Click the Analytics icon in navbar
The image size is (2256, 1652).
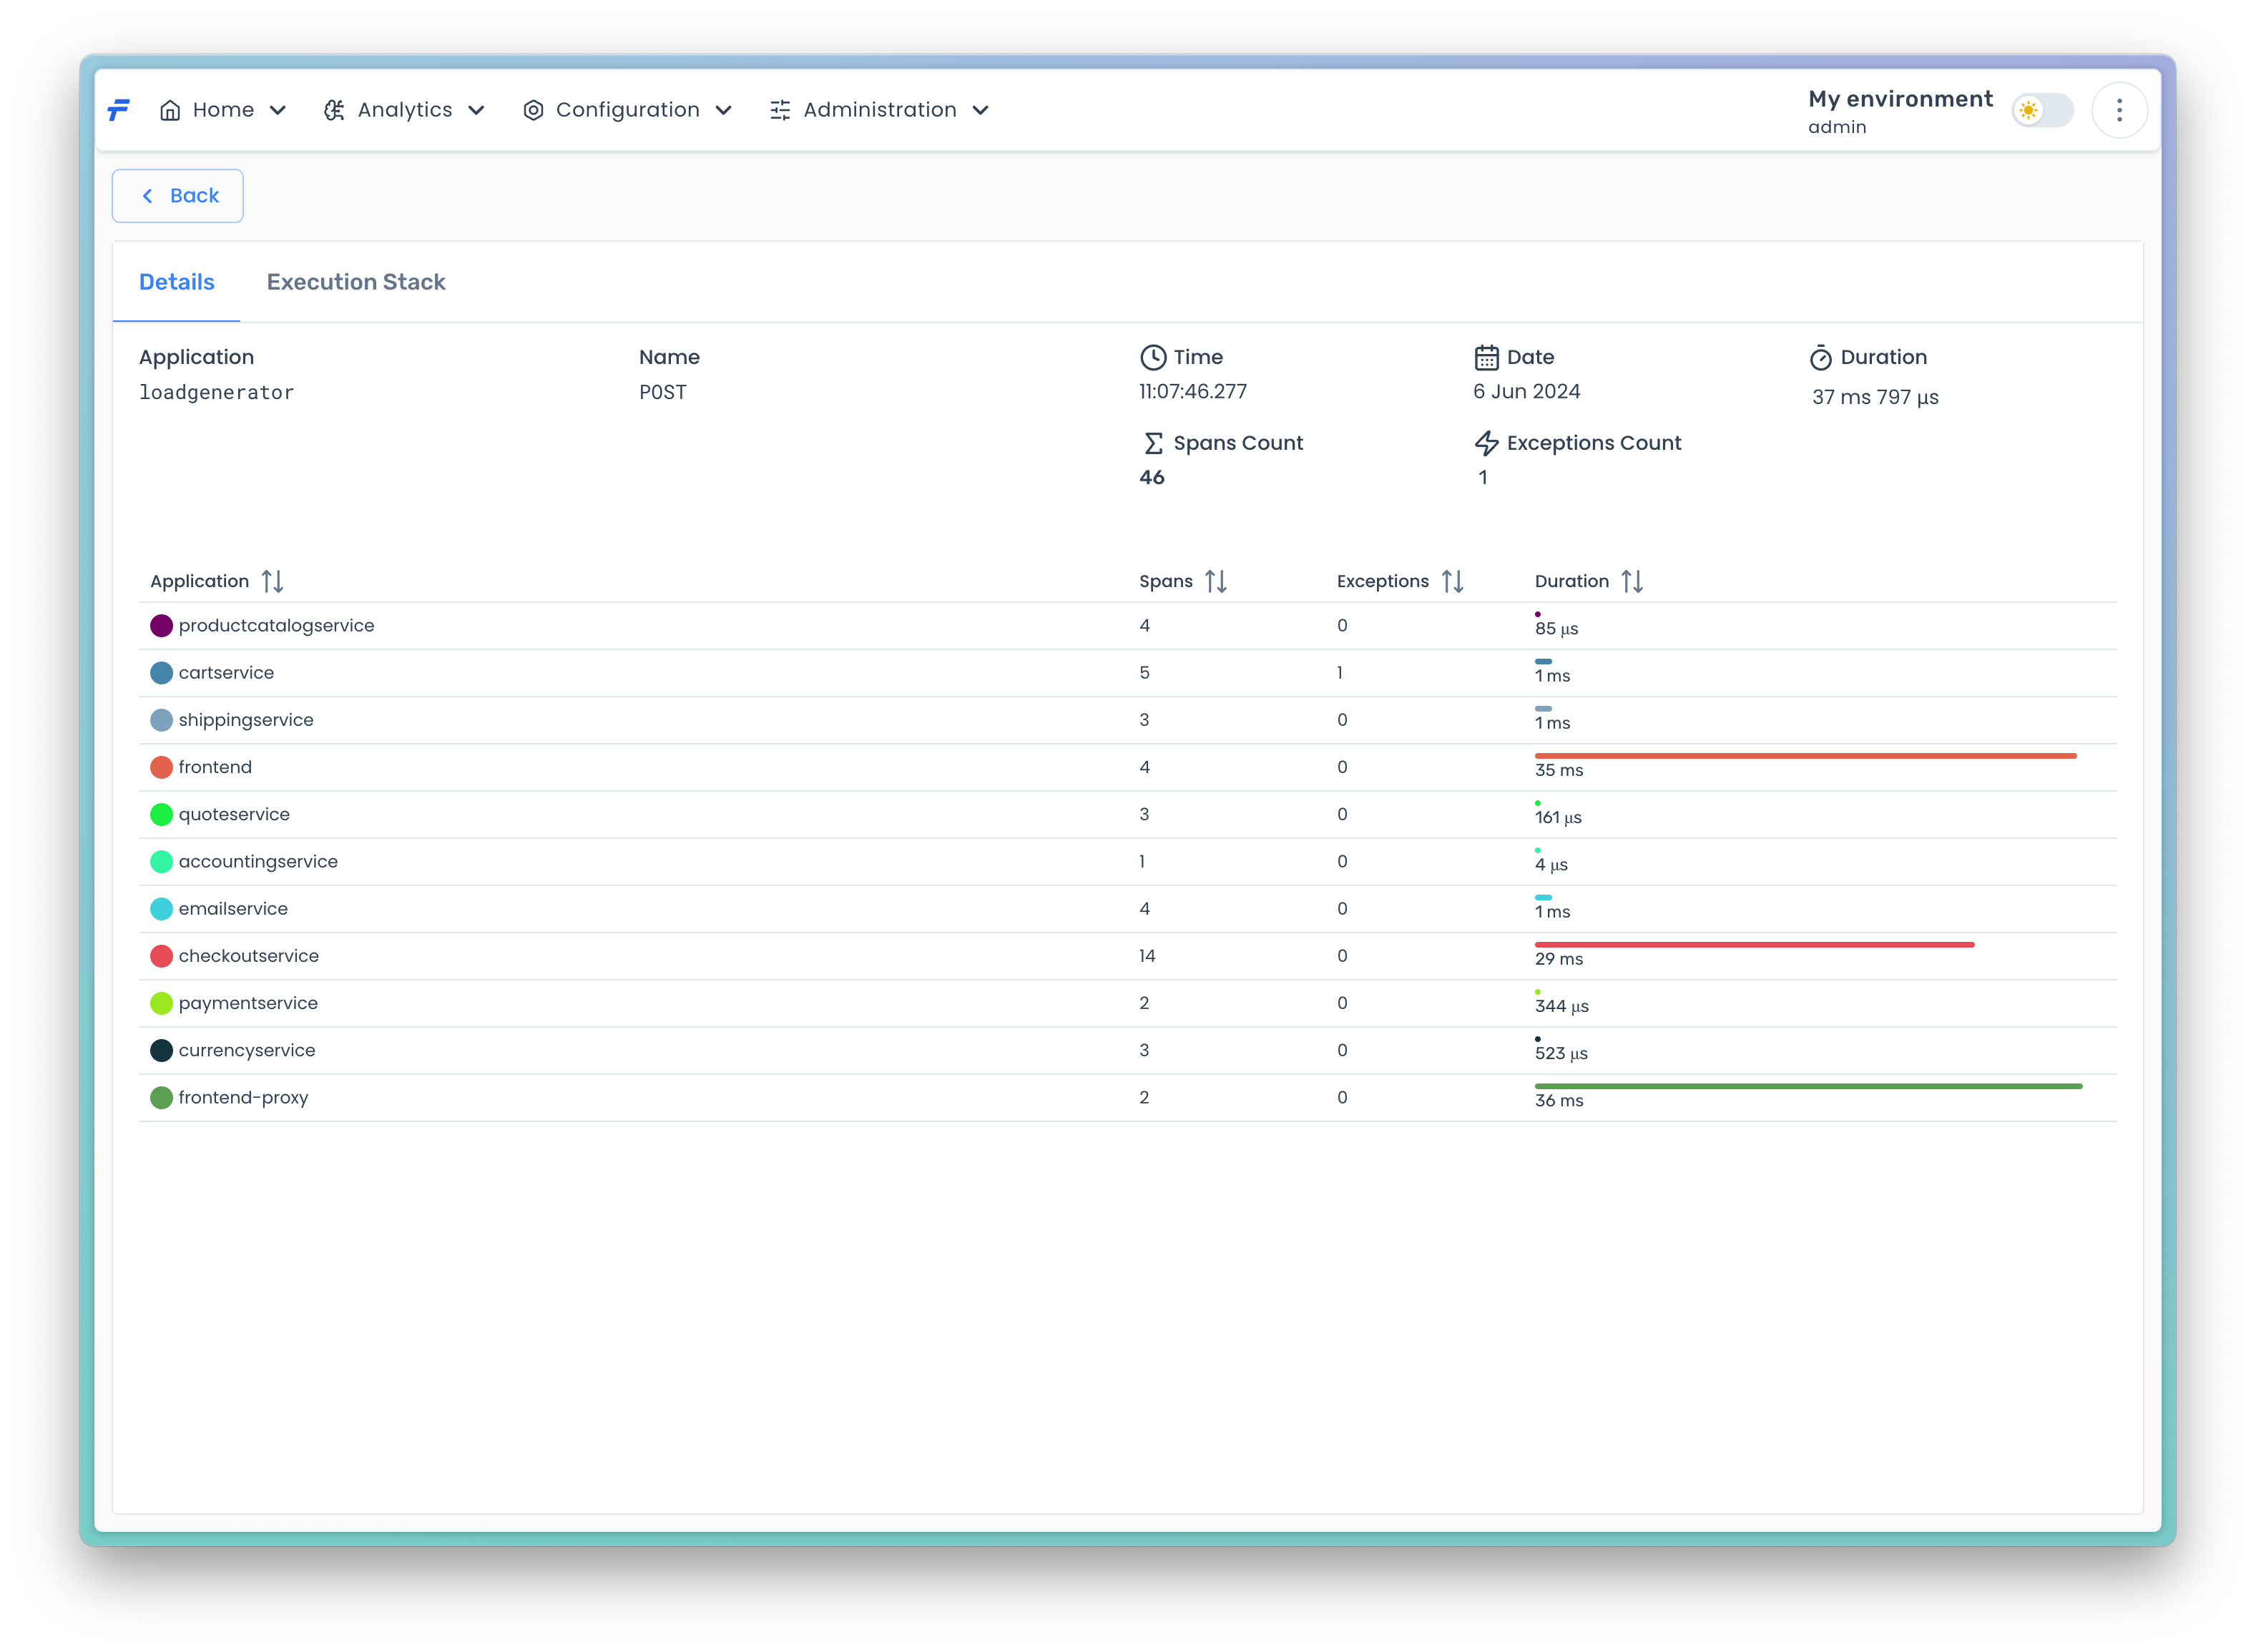[334, 110]
